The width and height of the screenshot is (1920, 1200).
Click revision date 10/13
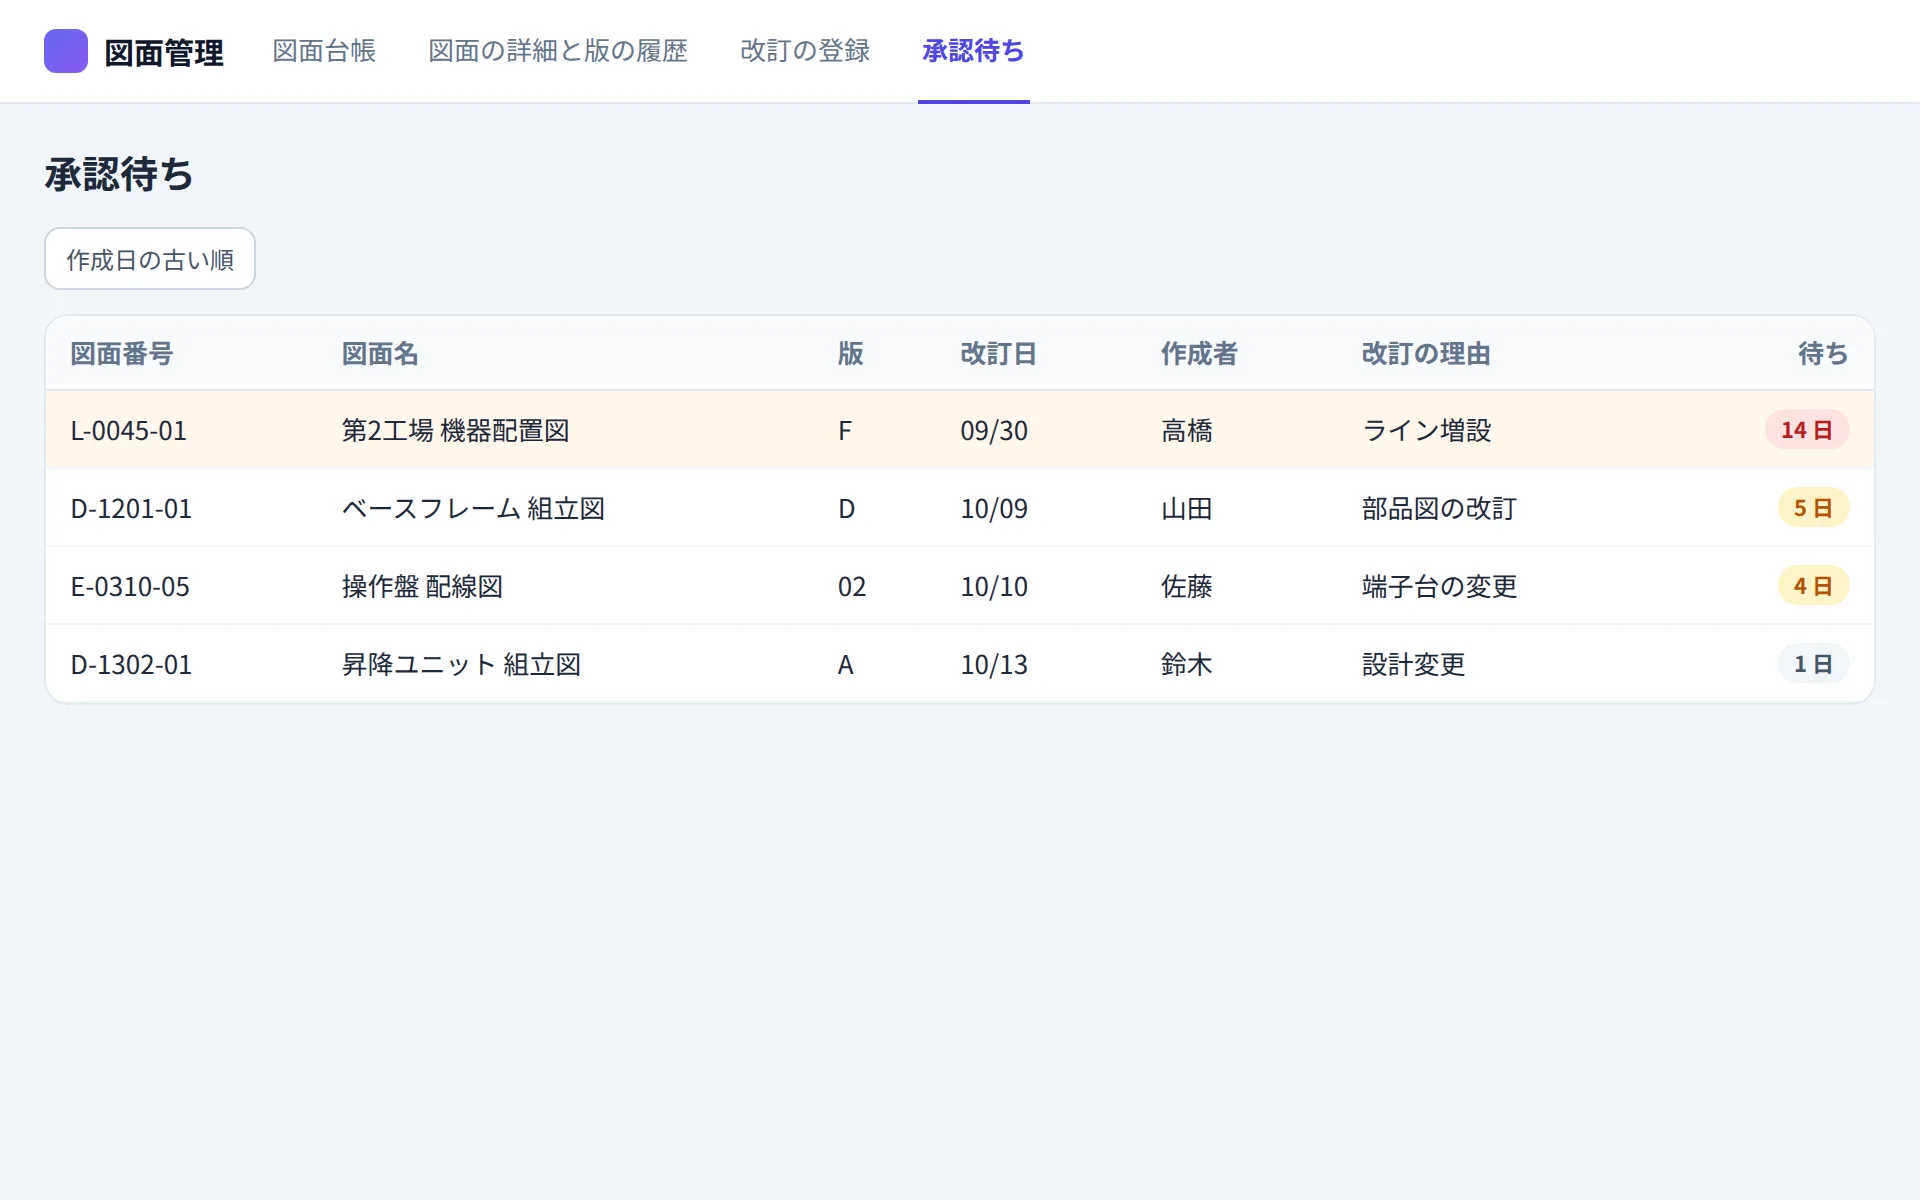tap(994, 664)
